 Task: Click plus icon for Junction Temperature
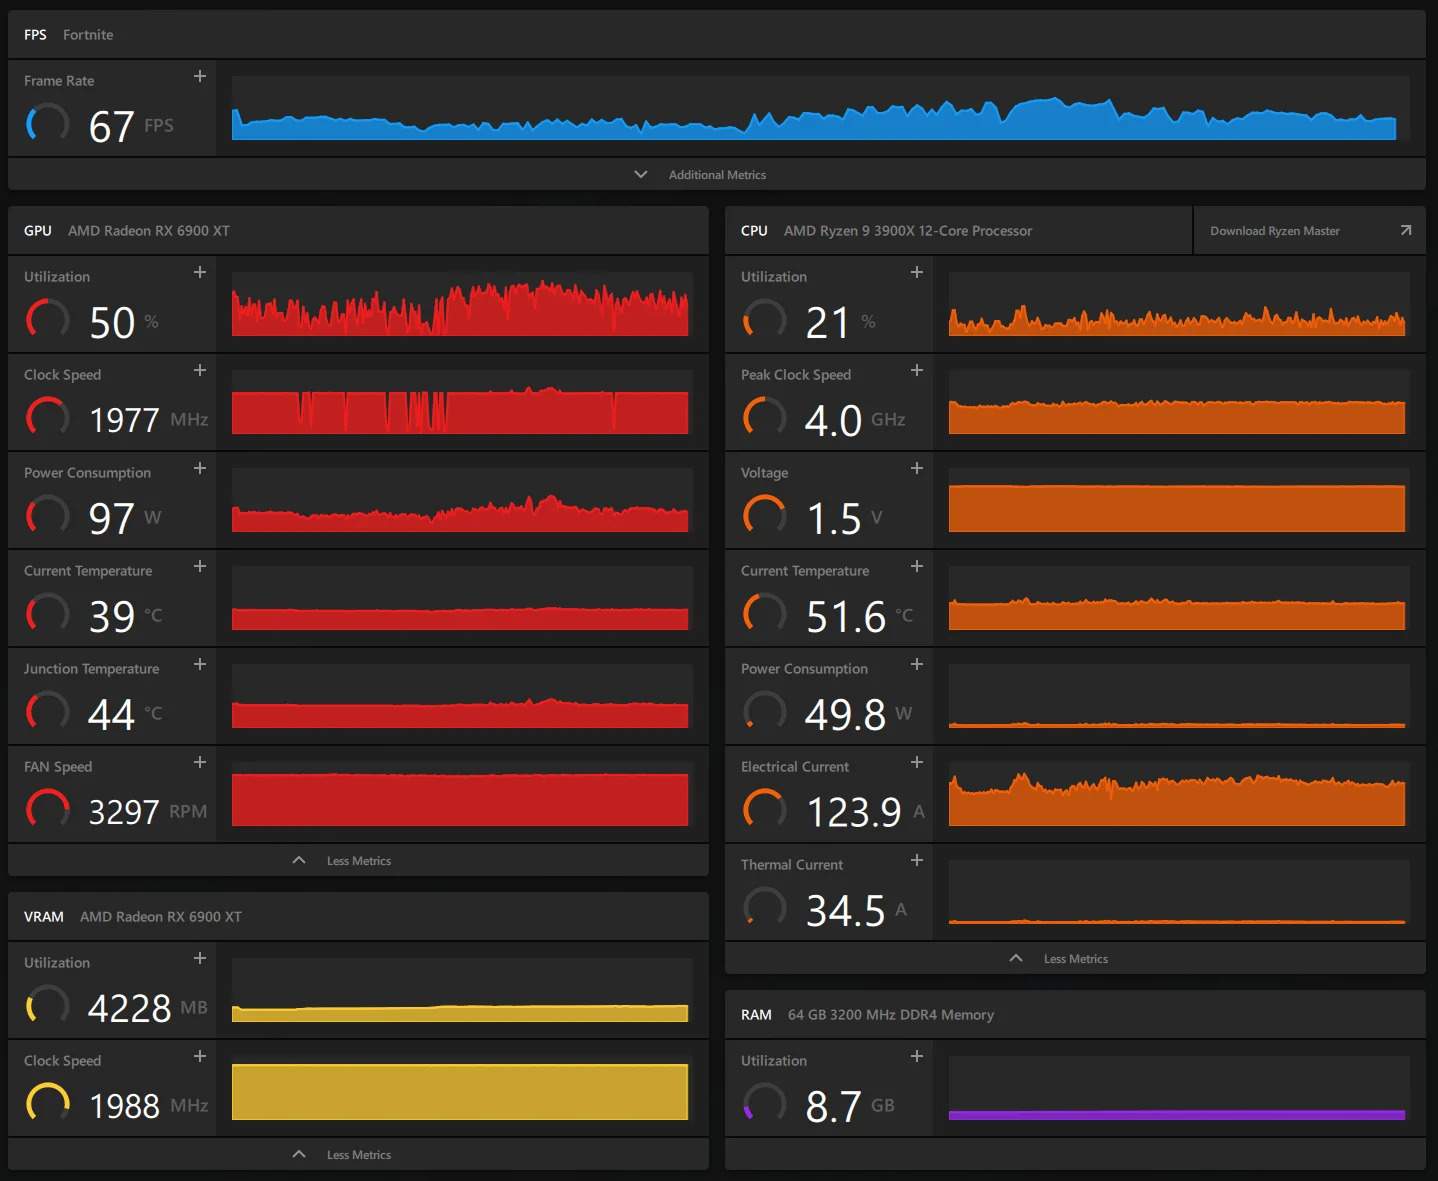[x=200, y=664]
